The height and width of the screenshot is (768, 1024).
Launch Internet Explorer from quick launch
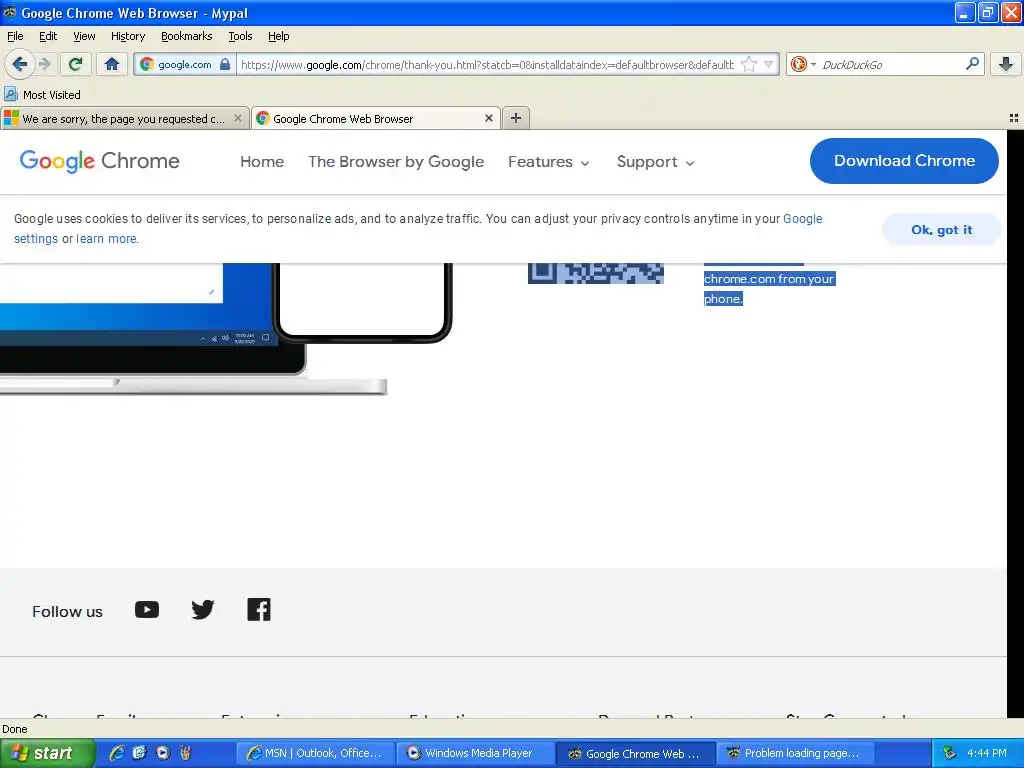(x=116, y=753)
